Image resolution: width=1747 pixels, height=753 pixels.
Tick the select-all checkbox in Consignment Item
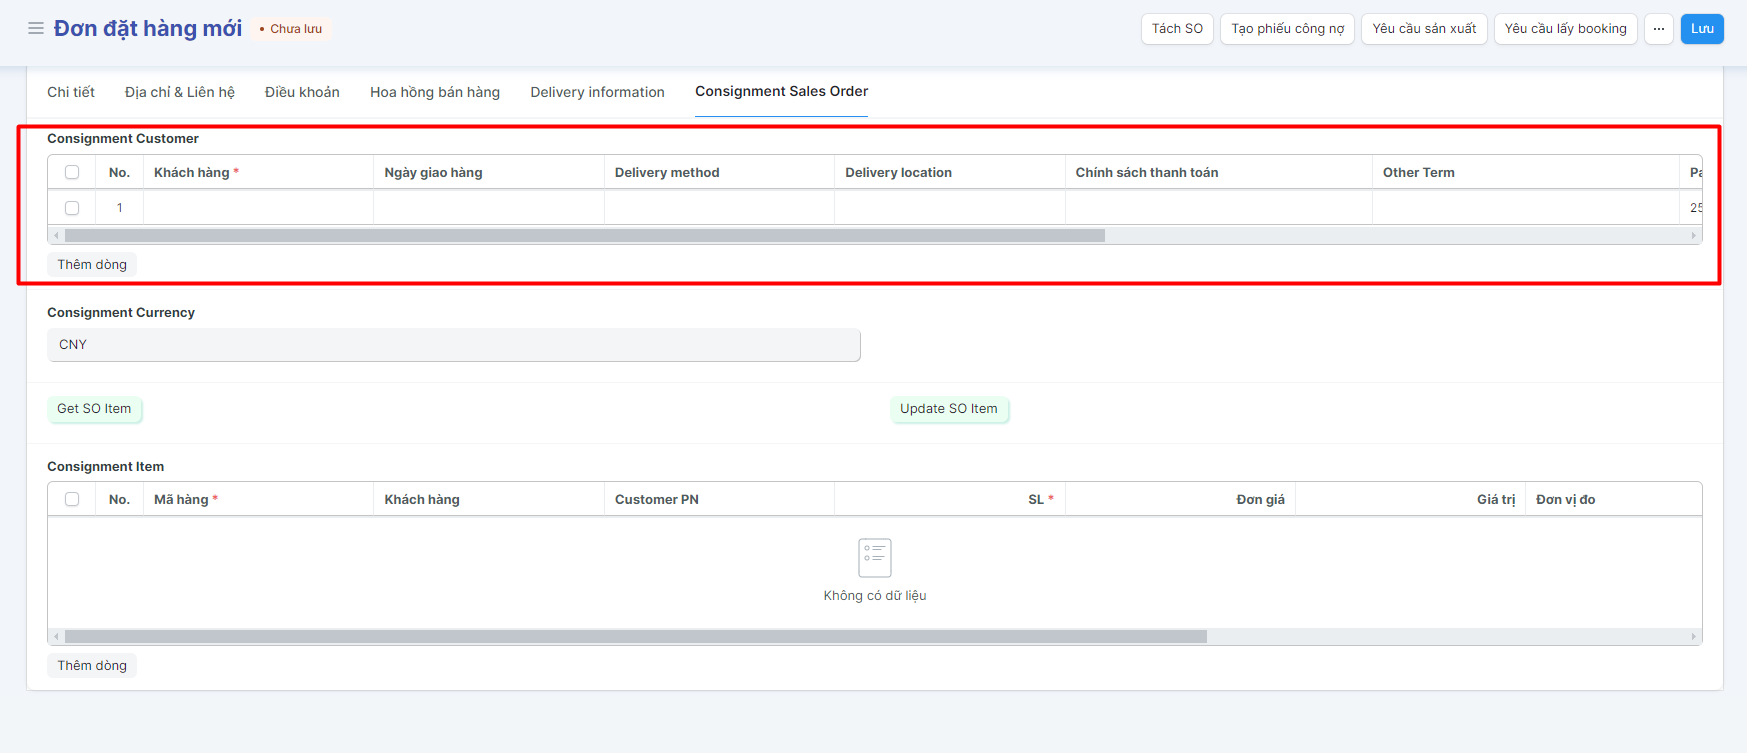[x=72, y=499]
